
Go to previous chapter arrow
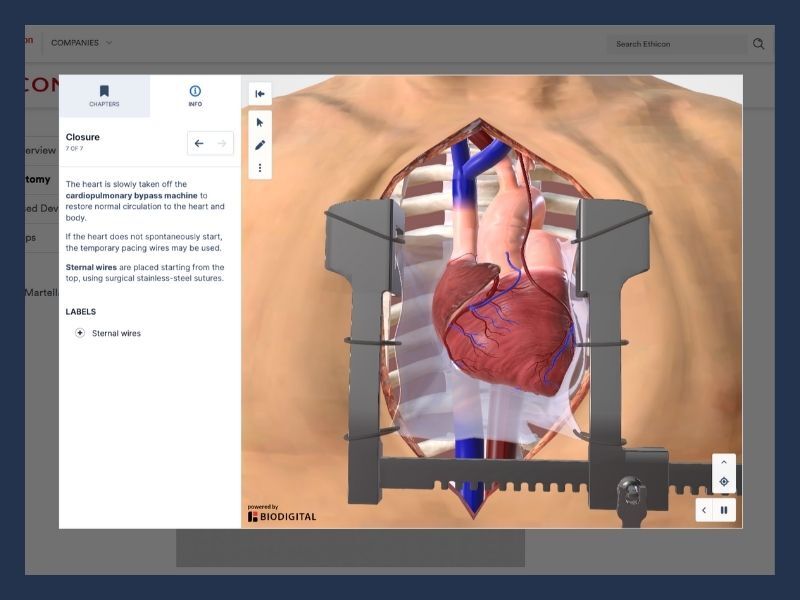coord(199,143)
